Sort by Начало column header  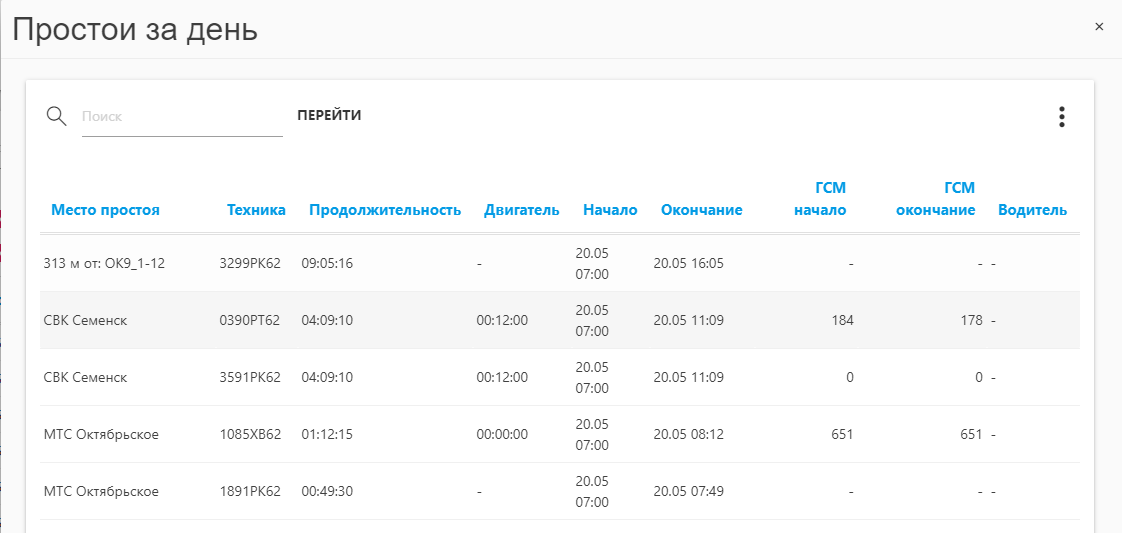click(x=610, y=210)
